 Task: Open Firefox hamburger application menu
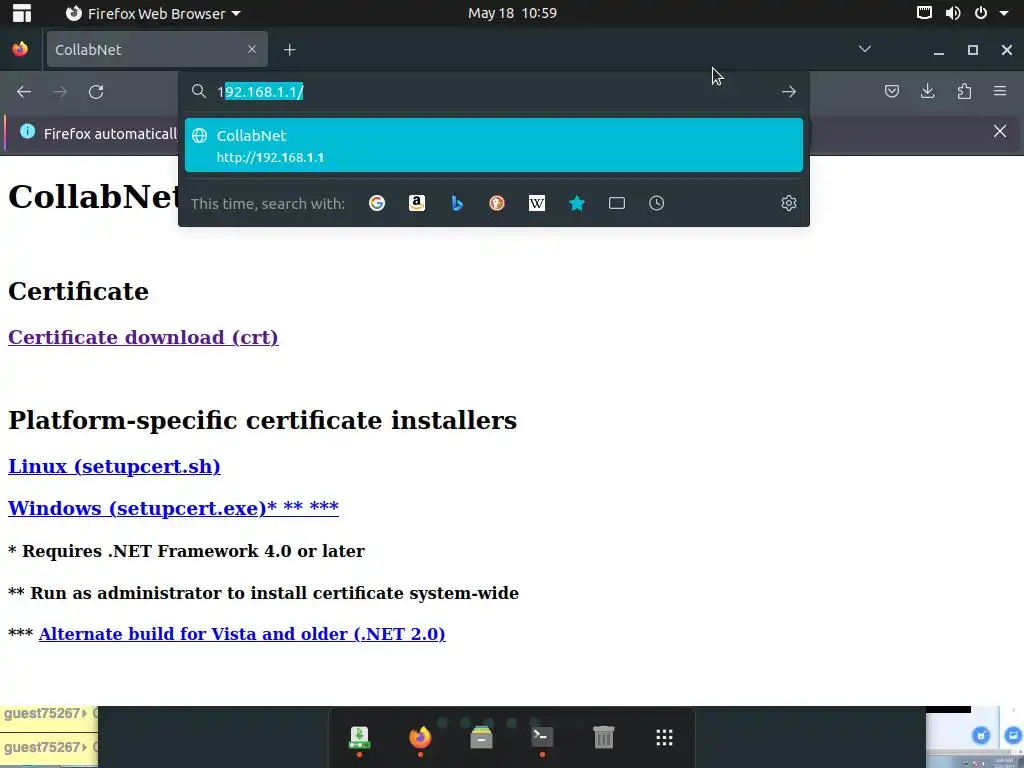click(x=1000, y=91)
